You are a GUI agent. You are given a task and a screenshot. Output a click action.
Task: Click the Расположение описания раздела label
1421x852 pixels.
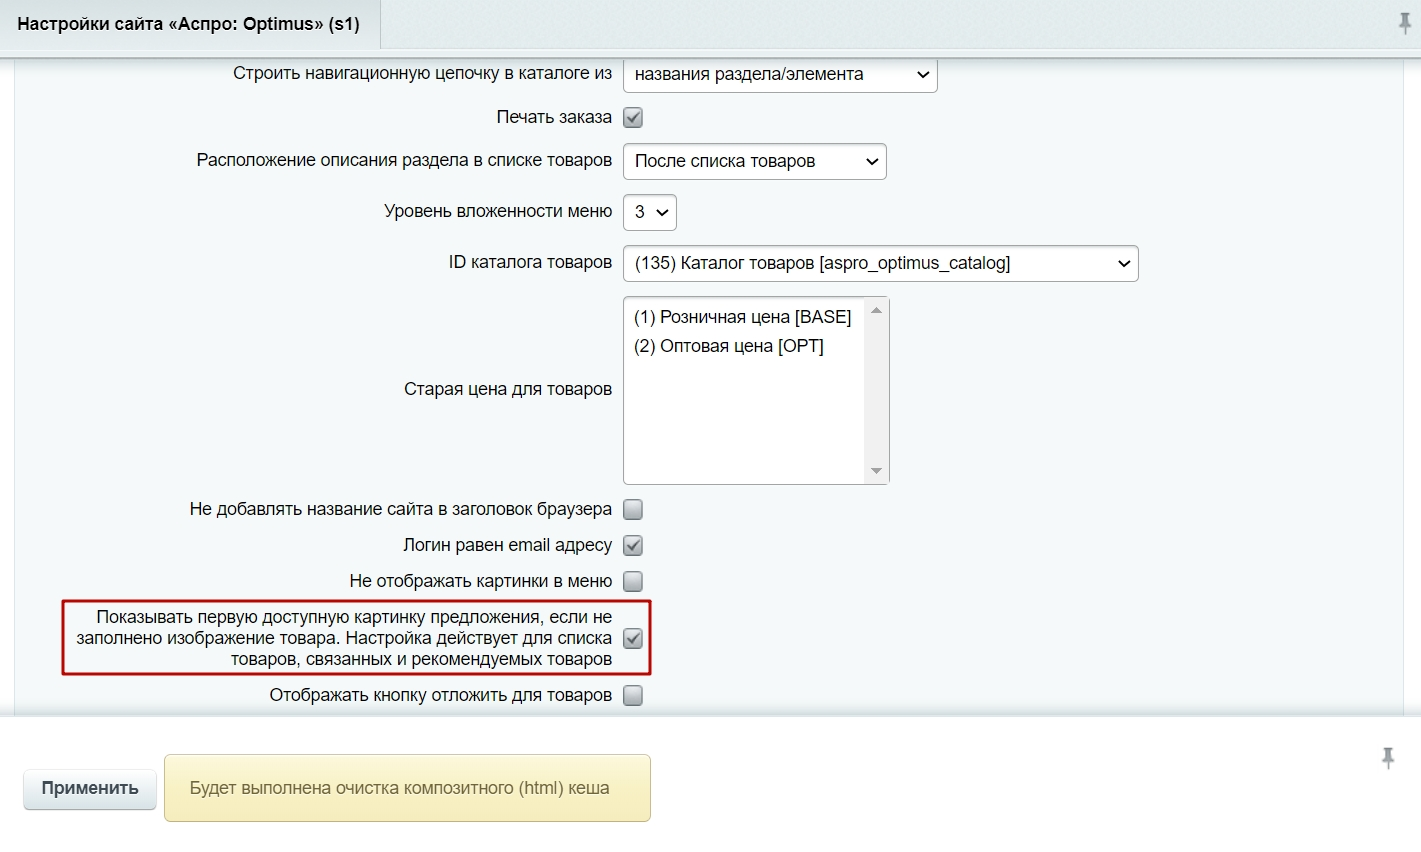click(404, 160)
